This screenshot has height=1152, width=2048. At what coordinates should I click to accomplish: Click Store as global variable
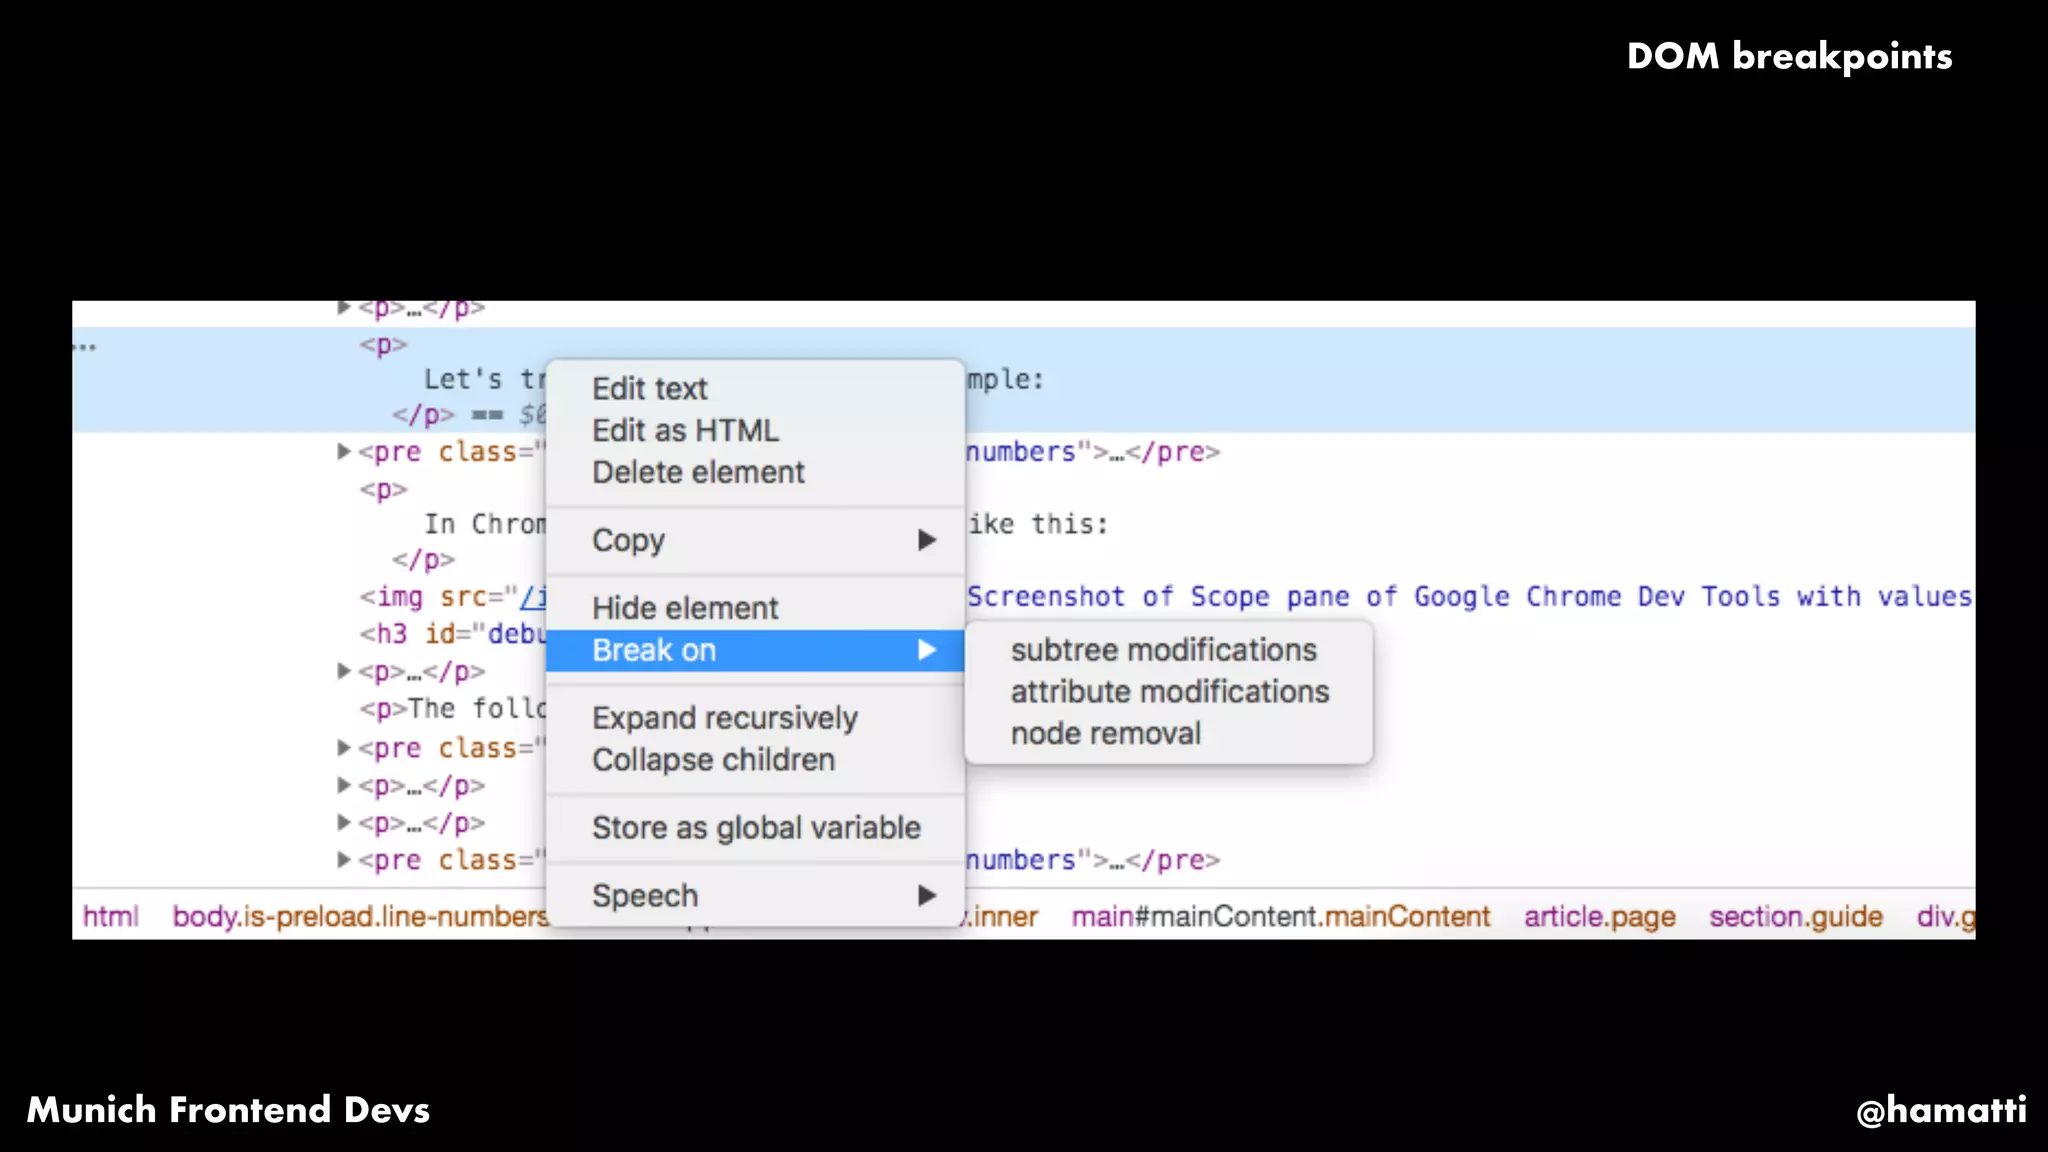click(756, 828)
